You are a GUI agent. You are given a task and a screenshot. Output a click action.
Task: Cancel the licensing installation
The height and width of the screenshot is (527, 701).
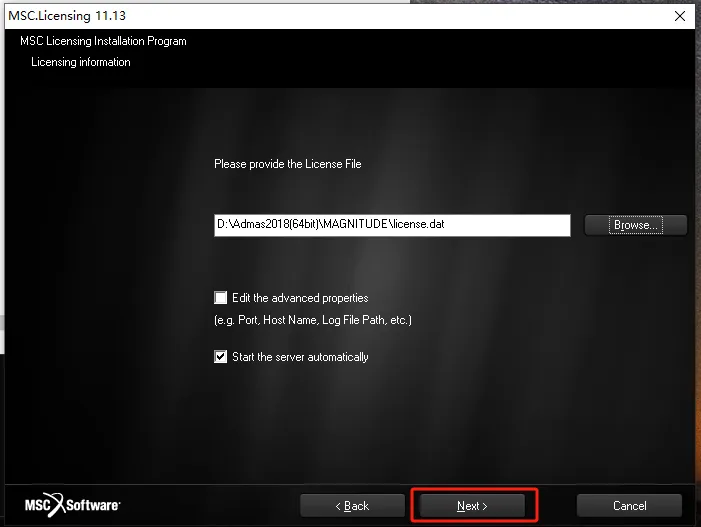pos(629,506)
